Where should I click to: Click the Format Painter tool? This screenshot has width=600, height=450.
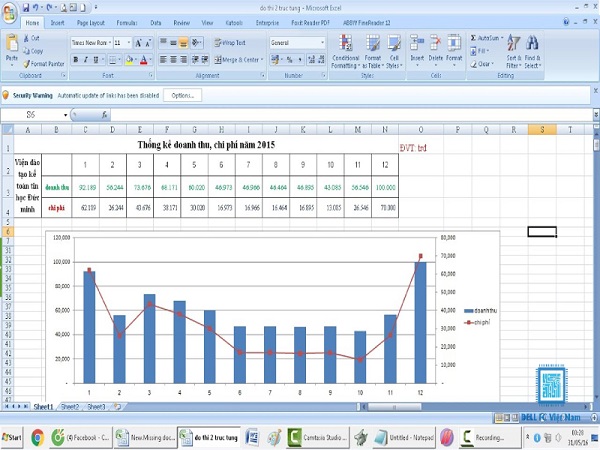tap(45, 63)
